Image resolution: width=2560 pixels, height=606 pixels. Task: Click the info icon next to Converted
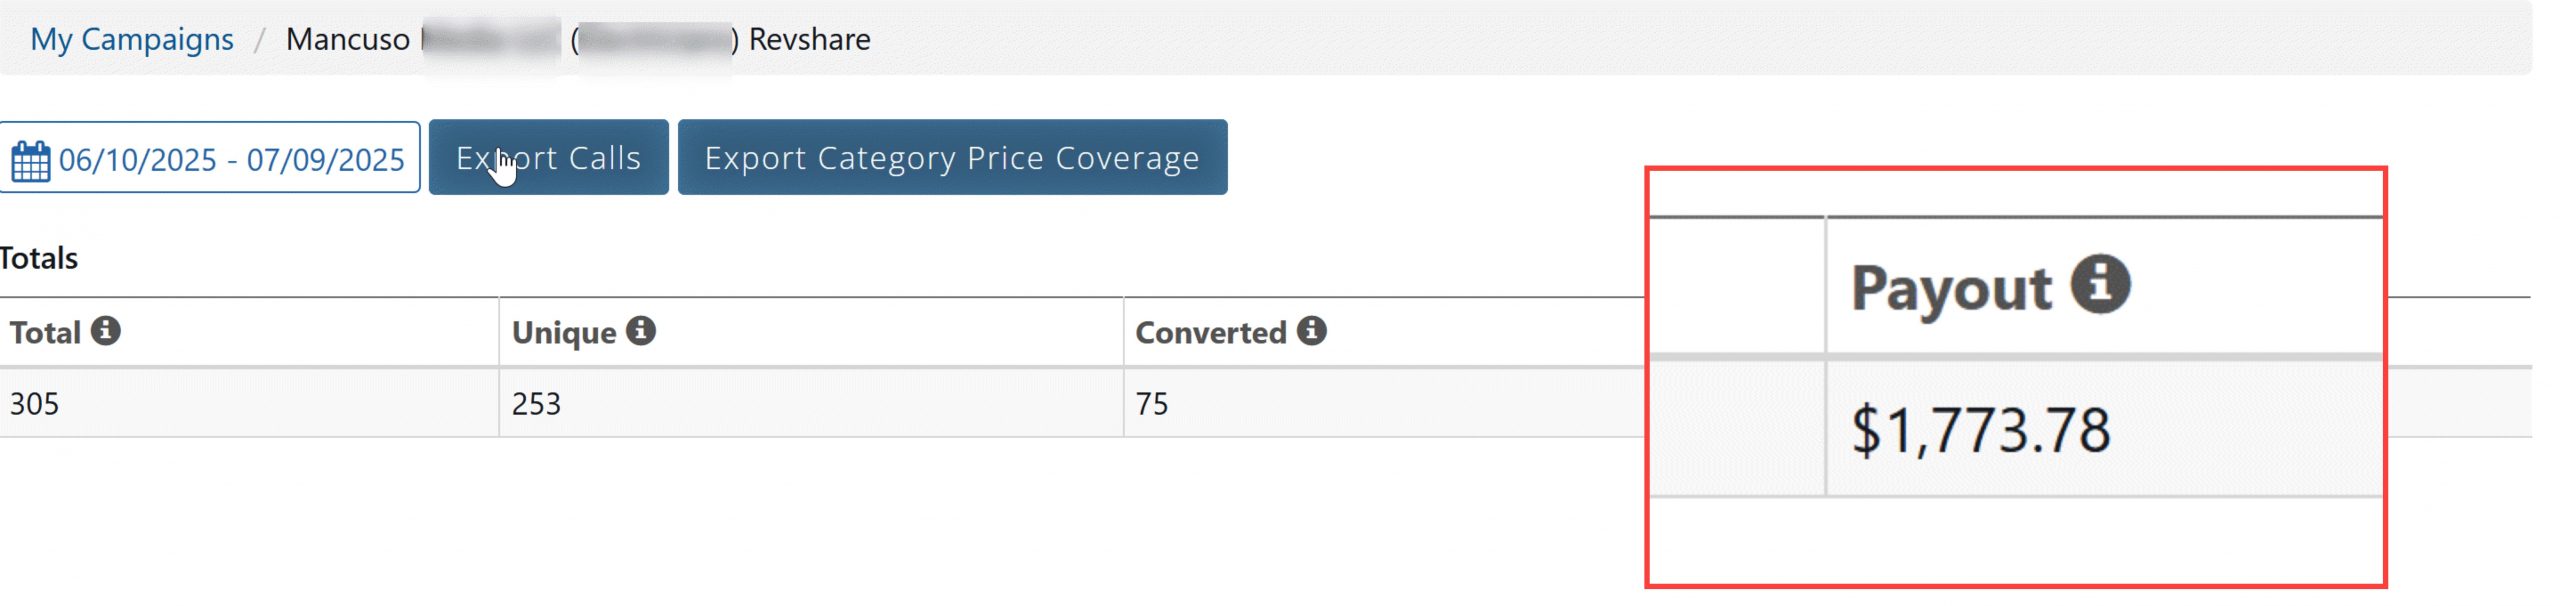[1312, 331]
